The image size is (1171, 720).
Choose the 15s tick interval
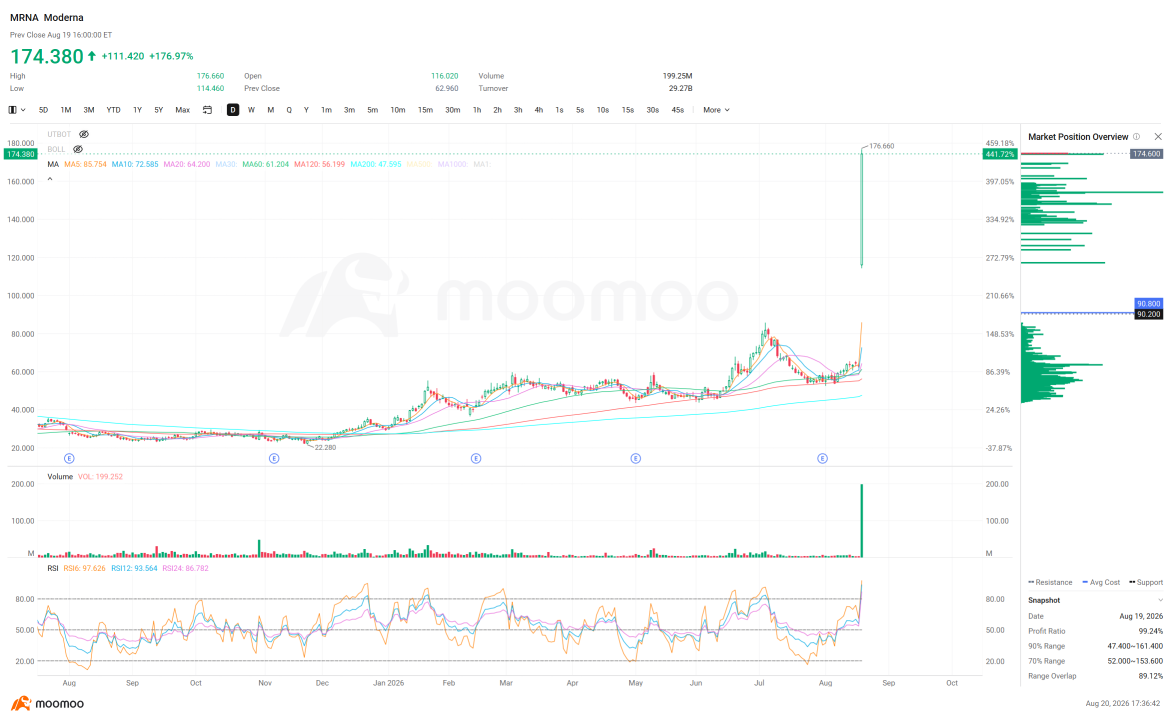point(627,110)
